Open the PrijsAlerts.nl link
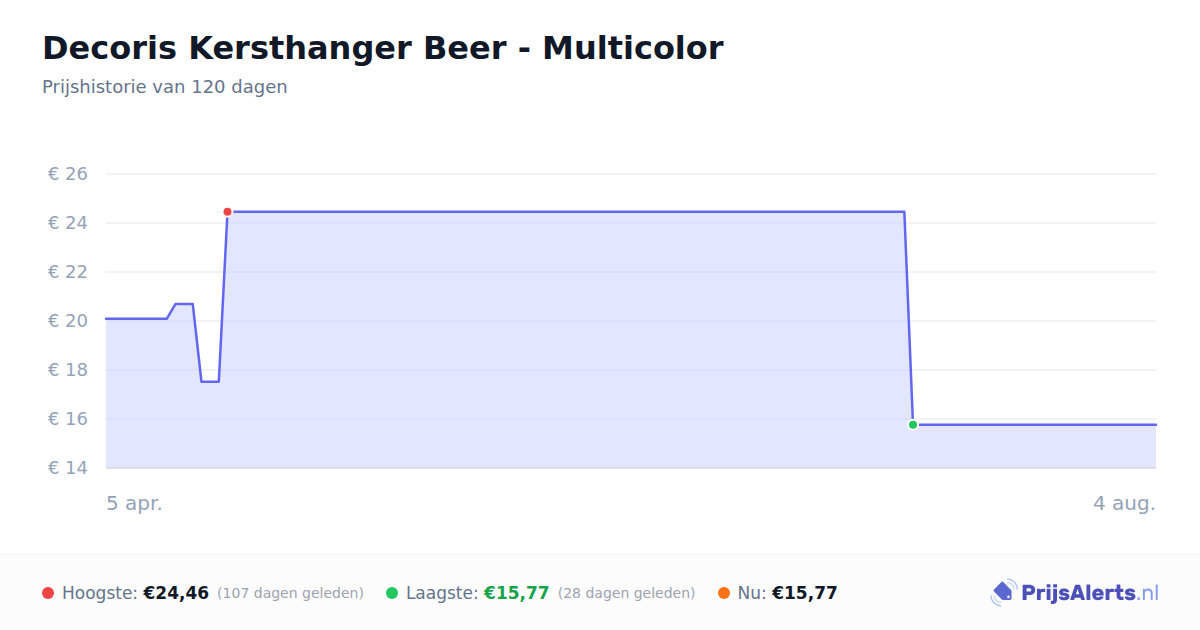The height and width of the screenshot is (630, 1200). pyautogui.click(x=1075, y=593)
